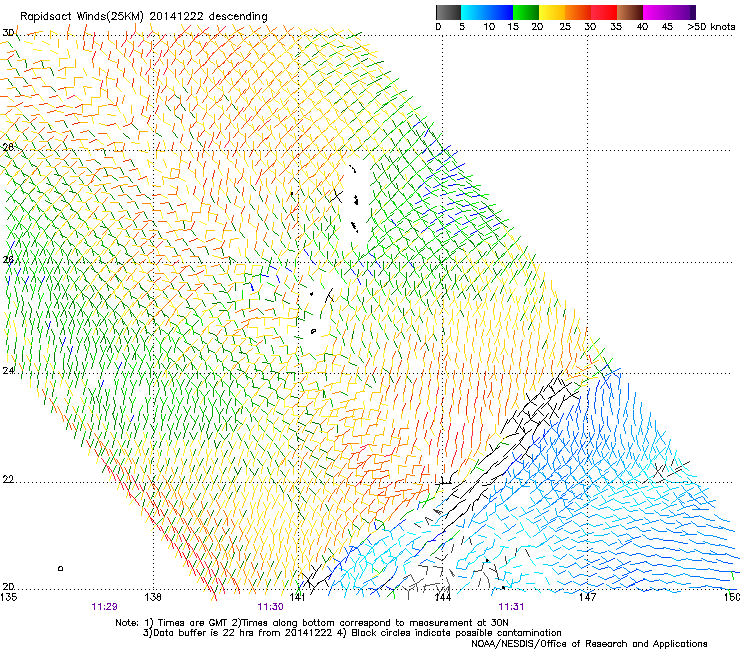Viewport: 740px width, 650px height.
Task: Click the legend tick label '25'
Action: pyautogui.click(x=565, y=26)
